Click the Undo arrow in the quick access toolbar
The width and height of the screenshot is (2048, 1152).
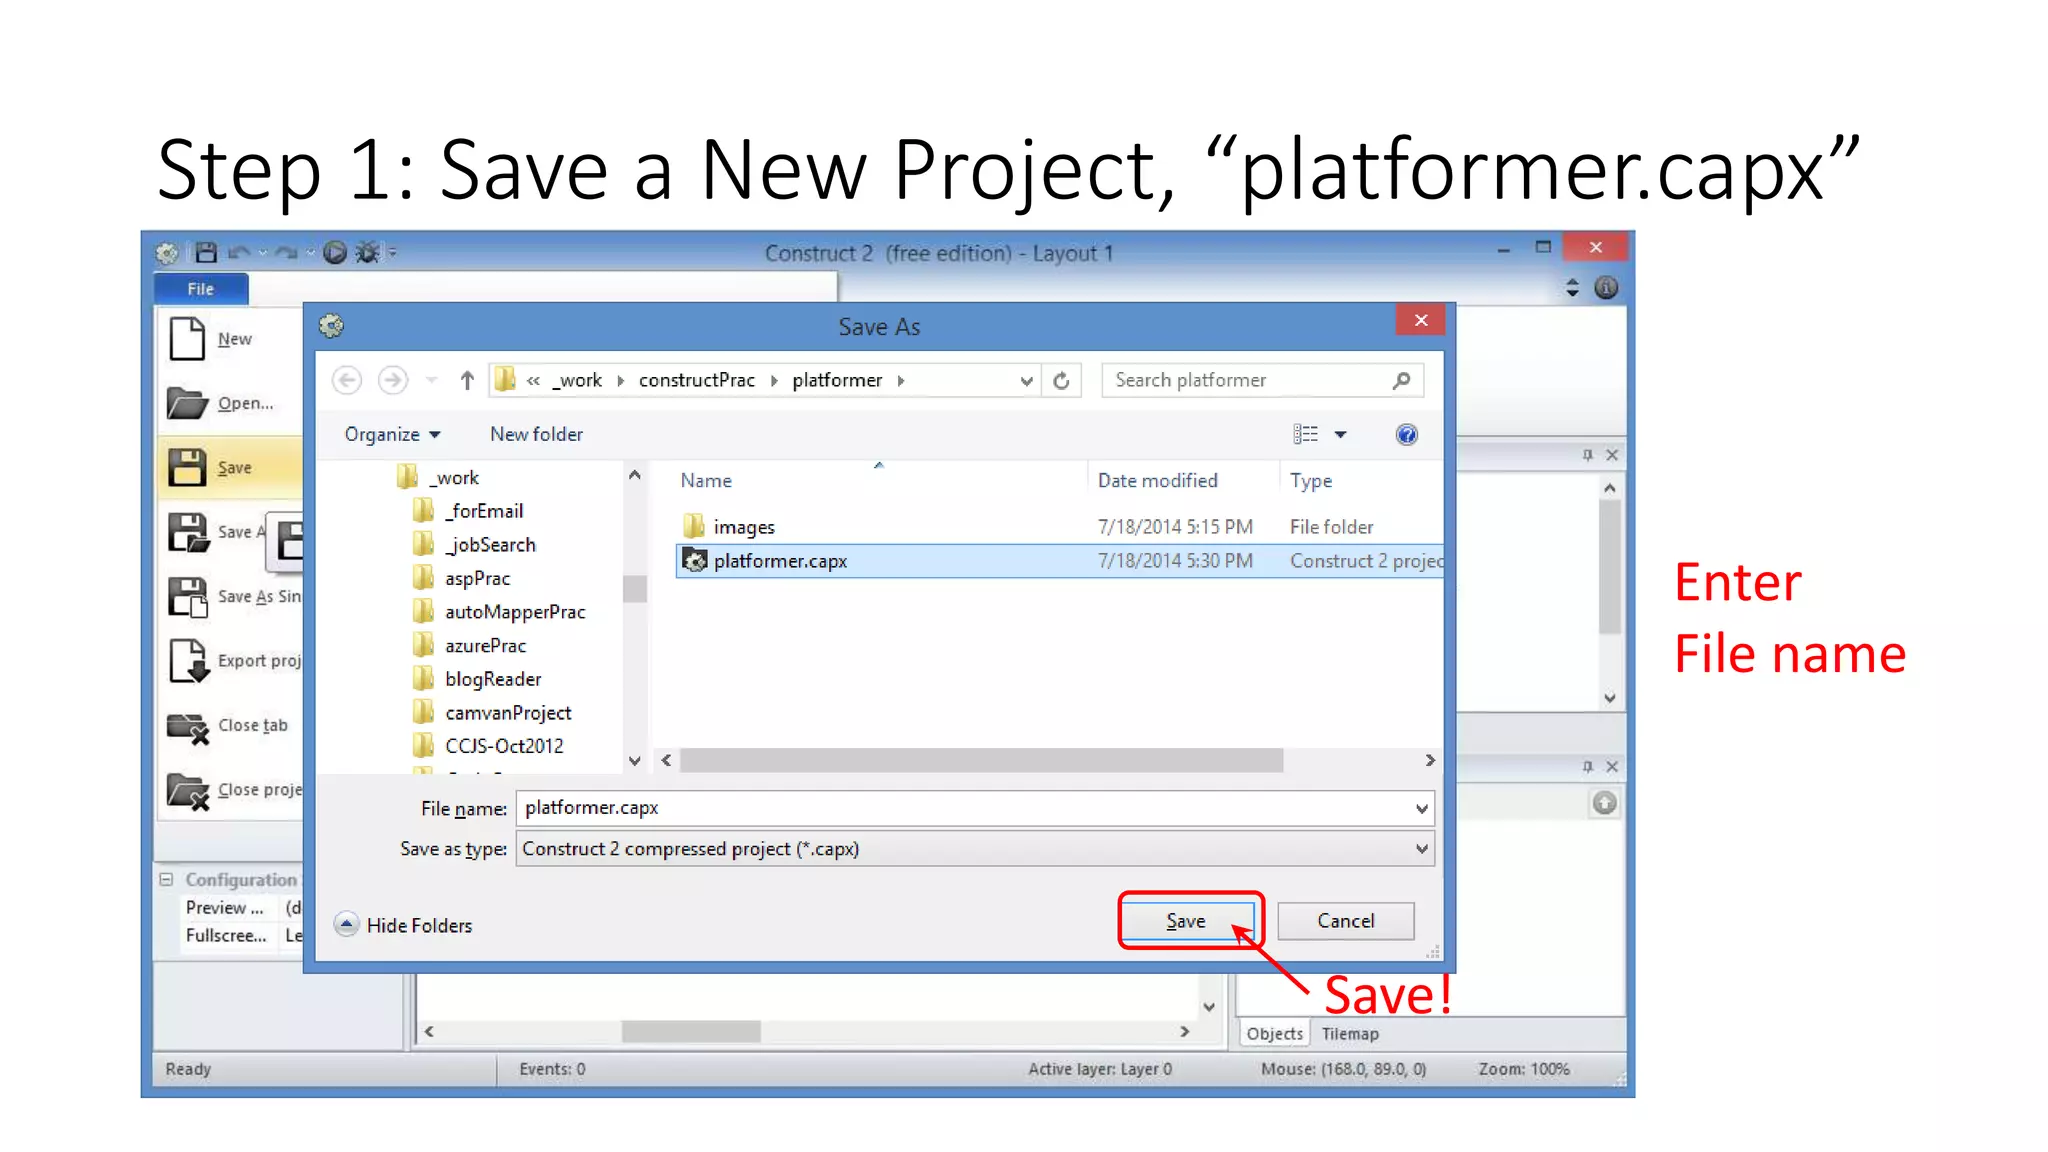pos(238,253)
